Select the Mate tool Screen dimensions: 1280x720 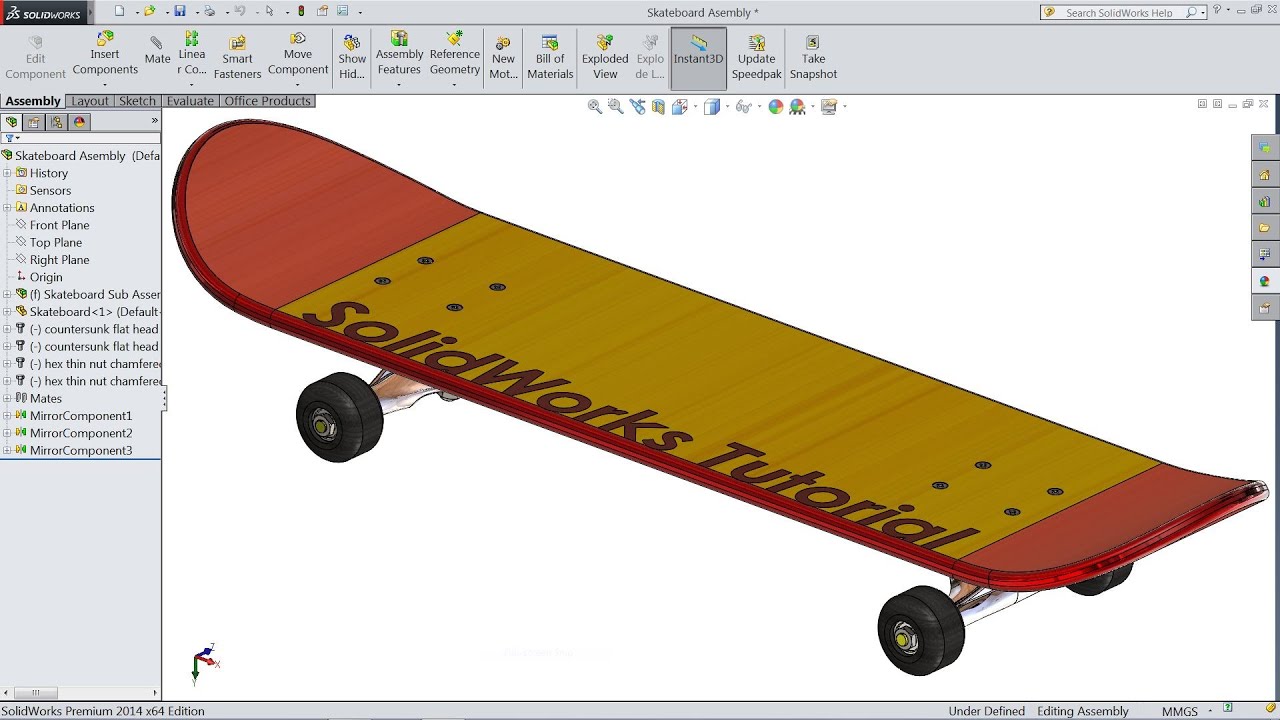[157, 51]
